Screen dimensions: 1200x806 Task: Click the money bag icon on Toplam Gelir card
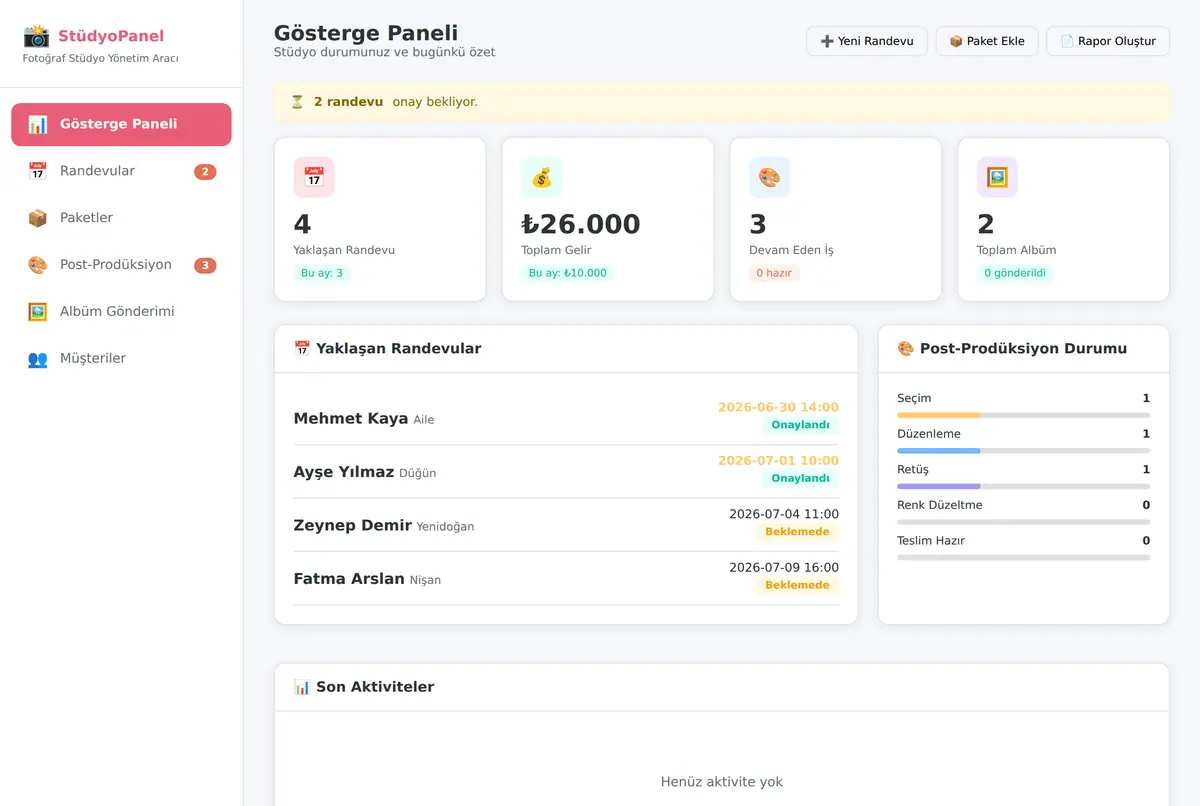[x=542, y=177]
